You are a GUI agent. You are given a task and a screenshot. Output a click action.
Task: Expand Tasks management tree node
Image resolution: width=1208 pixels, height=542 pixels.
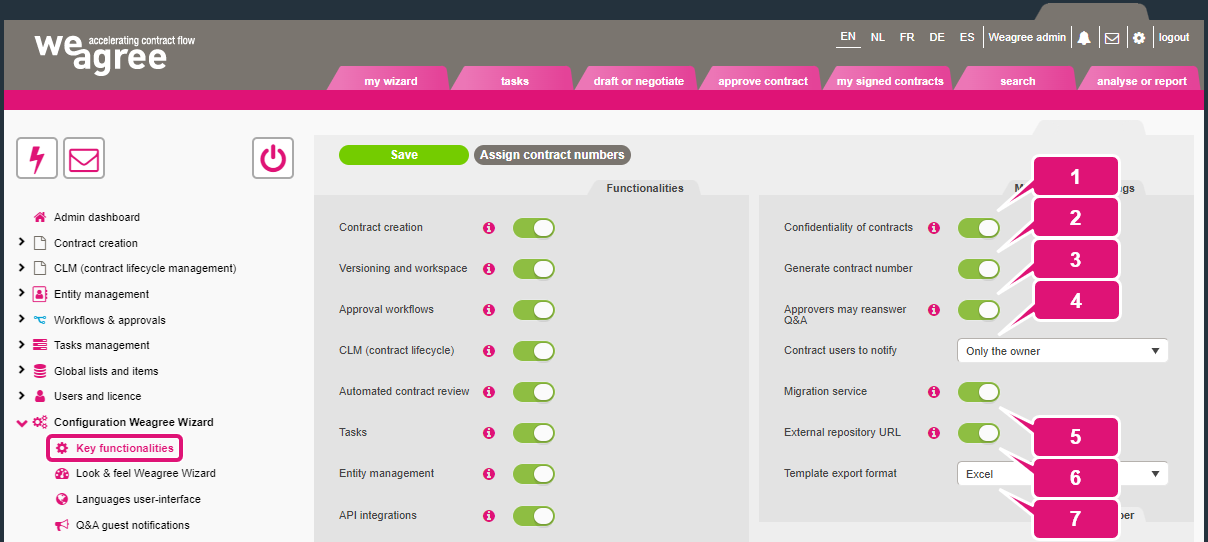(x=22, y=345)
